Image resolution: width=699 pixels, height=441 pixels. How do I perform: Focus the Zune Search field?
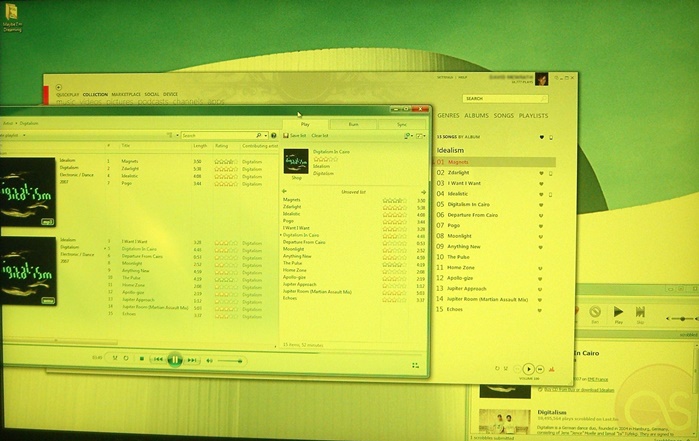(505, 99)
